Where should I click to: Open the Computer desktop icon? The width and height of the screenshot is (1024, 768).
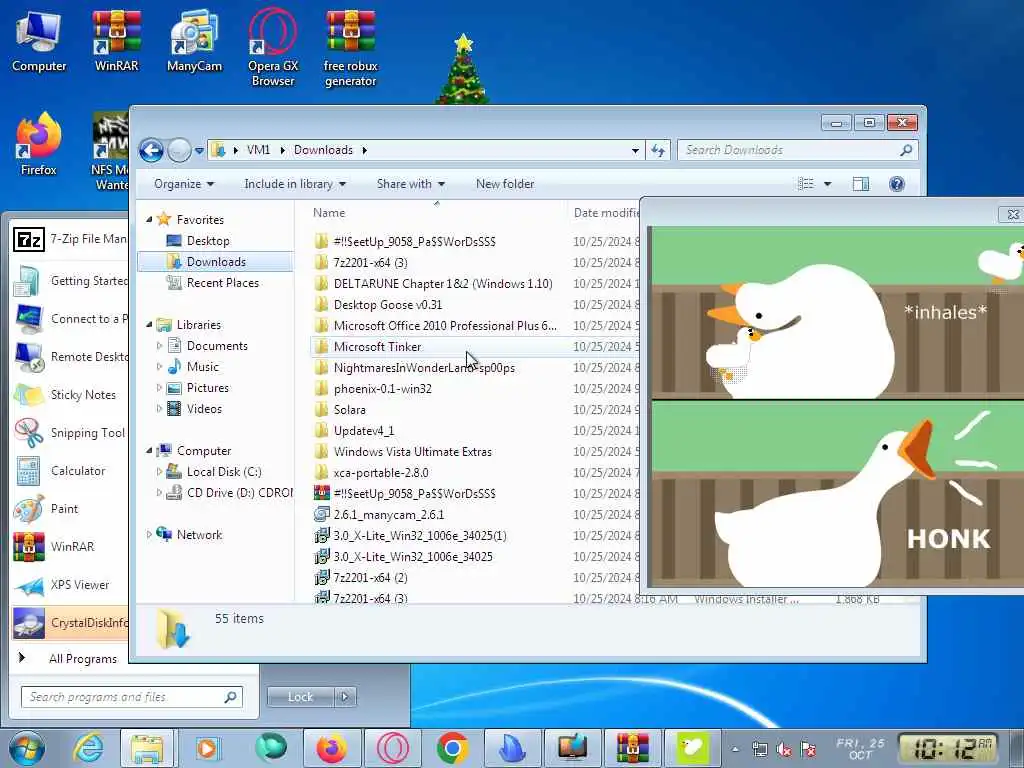[39, 41]
